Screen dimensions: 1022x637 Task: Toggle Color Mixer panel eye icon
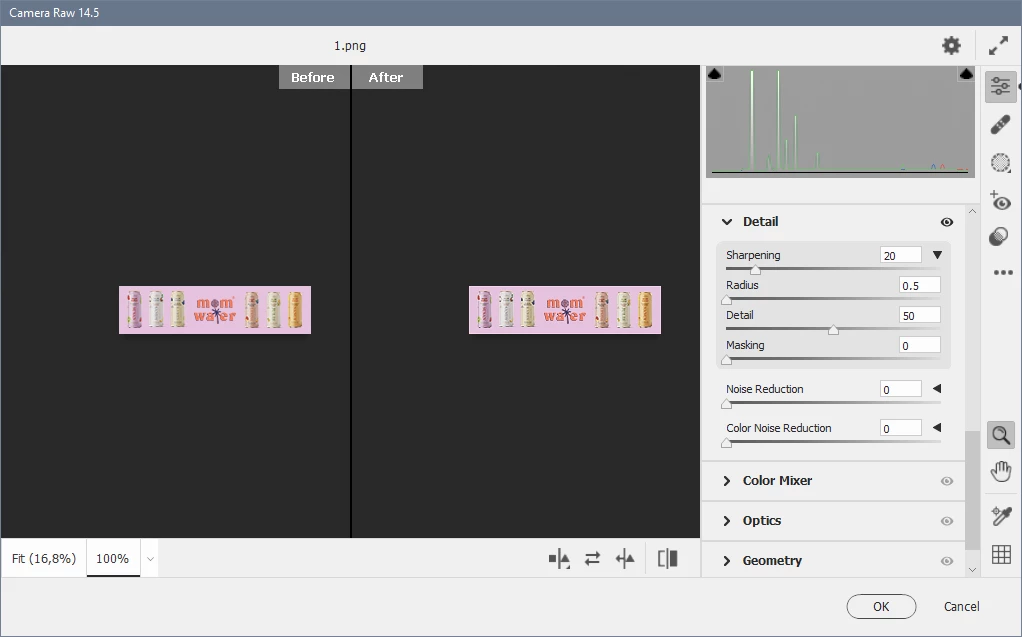(x=947, y=481)
